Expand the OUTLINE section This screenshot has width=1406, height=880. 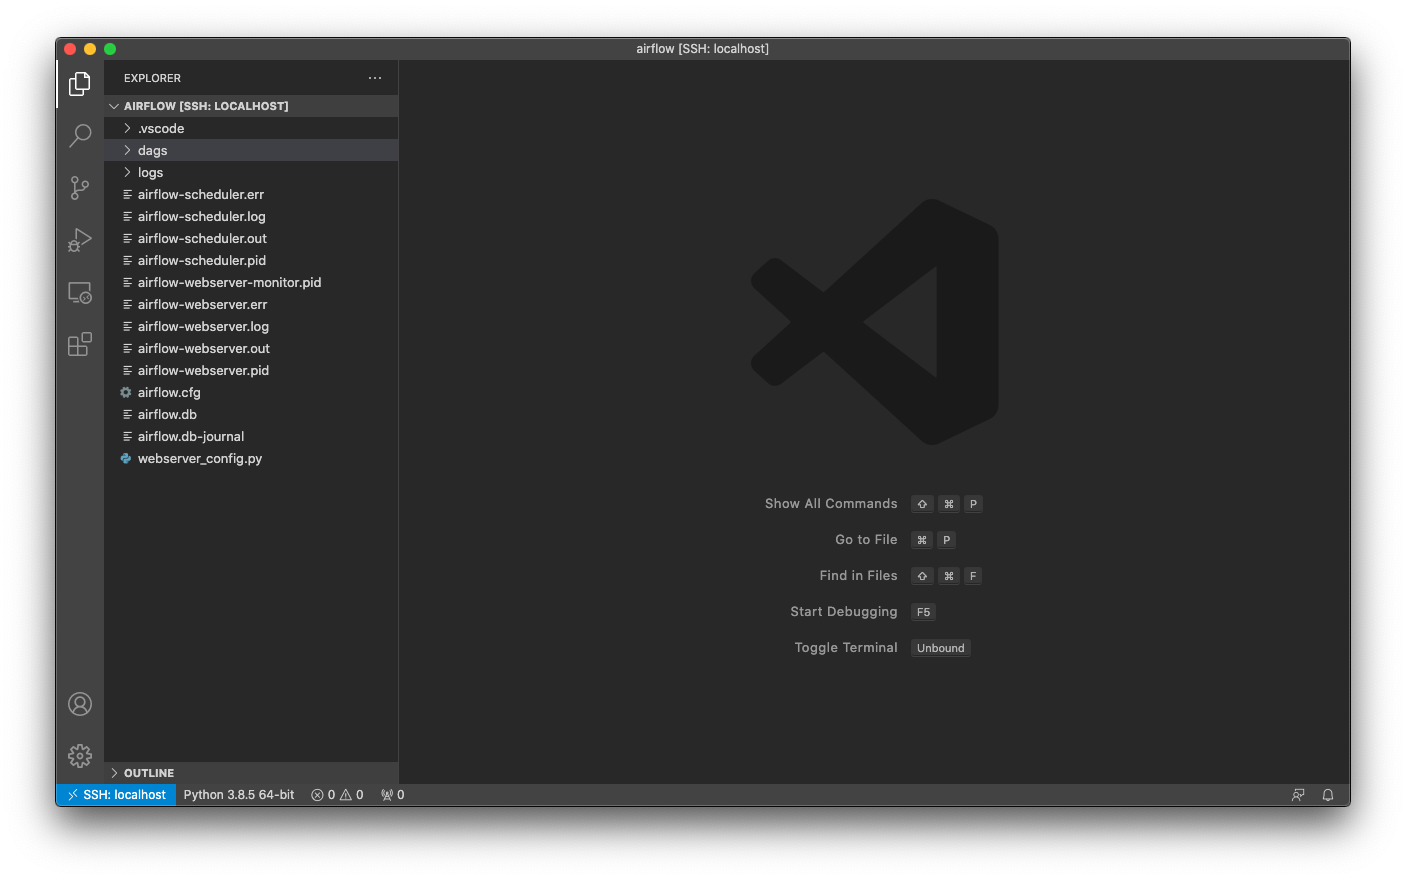click(x=251, y=773)
